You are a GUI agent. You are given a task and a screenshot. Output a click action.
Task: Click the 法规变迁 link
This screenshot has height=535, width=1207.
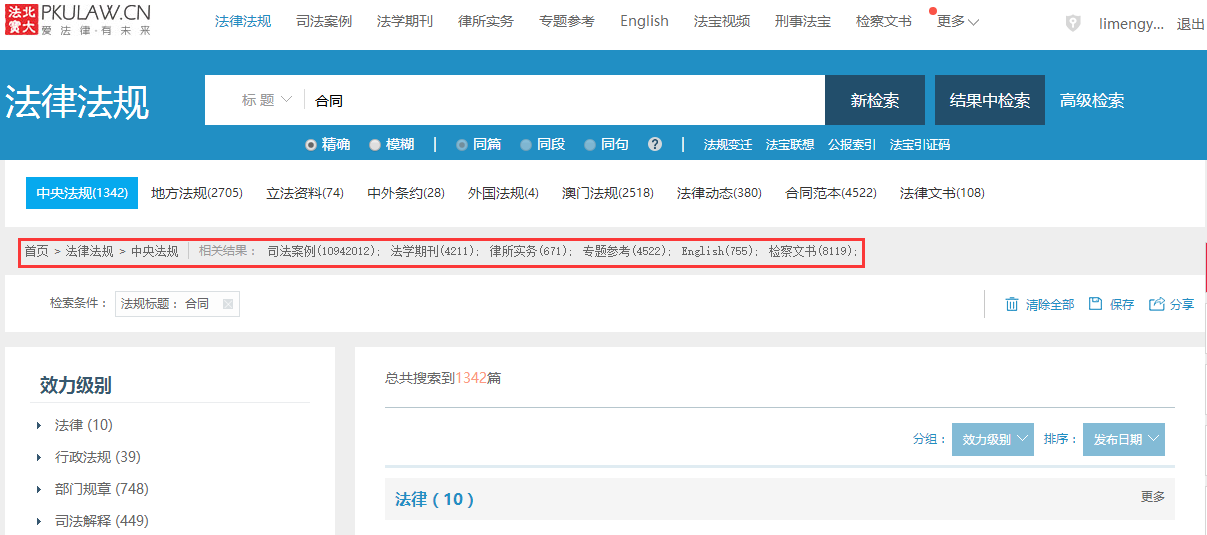(728, 144)
